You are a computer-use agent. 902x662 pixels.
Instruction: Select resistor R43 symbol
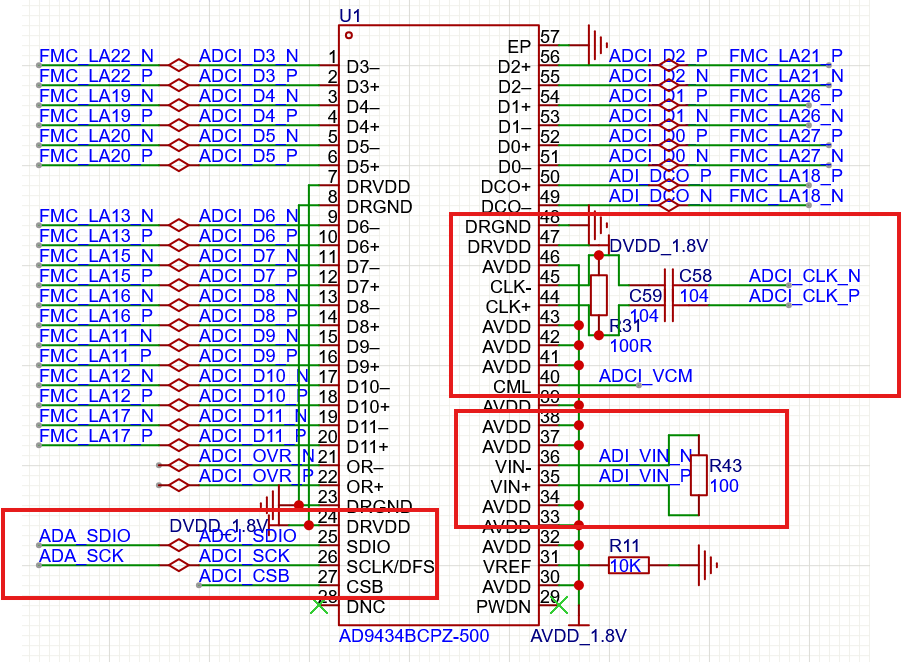698,475
